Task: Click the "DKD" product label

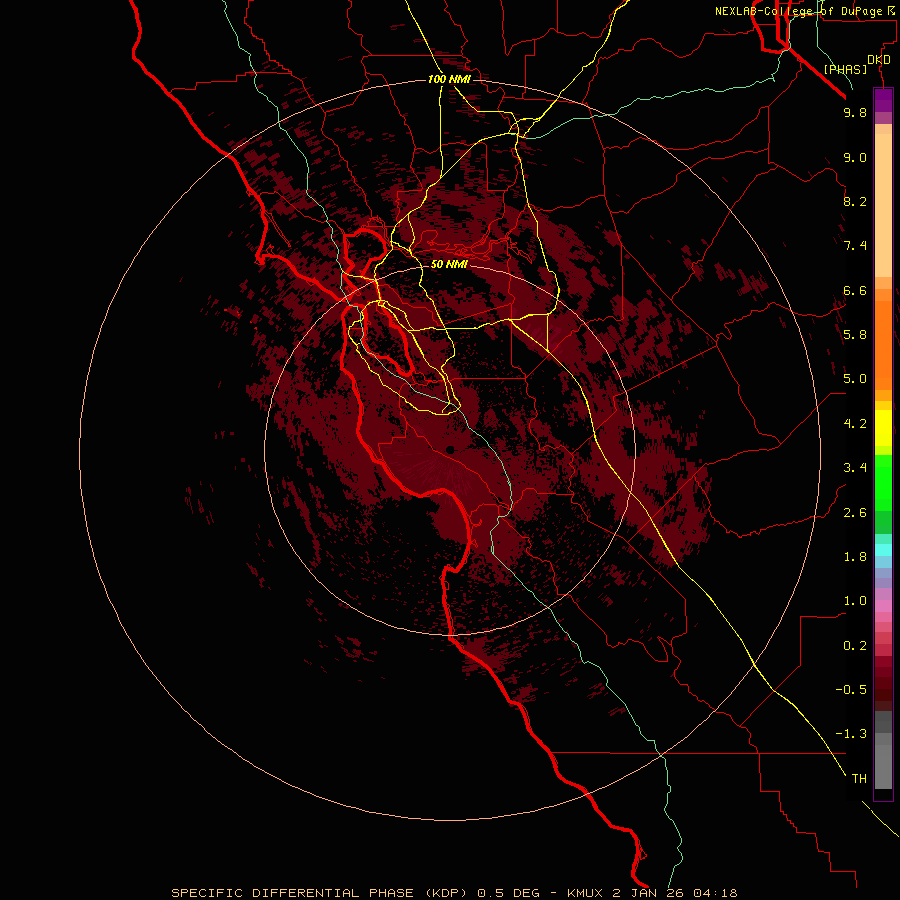Action: (879, 60)
